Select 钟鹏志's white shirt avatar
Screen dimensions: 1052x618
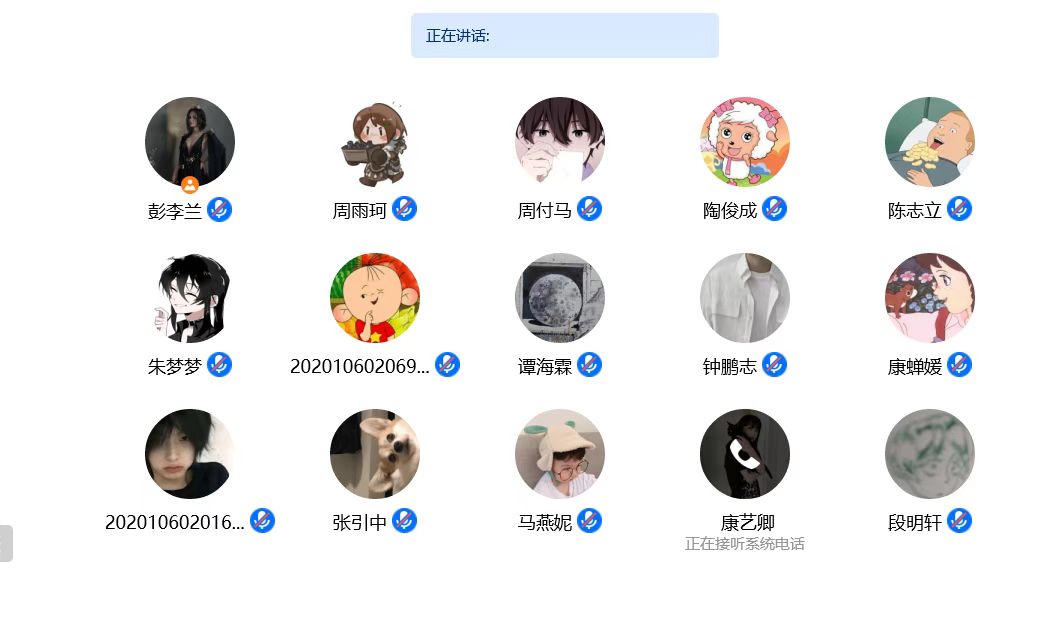tap(745, 298)
